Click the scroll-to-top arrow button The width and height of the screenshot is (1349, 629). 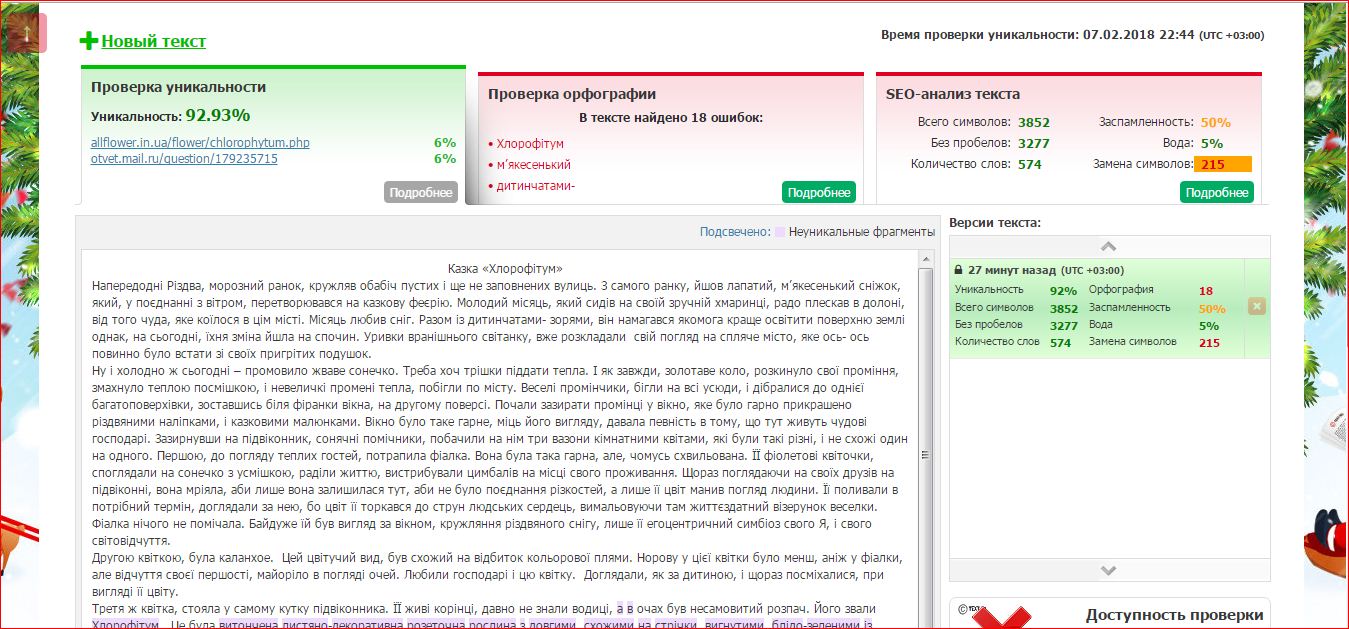click(x=26, y=33)
